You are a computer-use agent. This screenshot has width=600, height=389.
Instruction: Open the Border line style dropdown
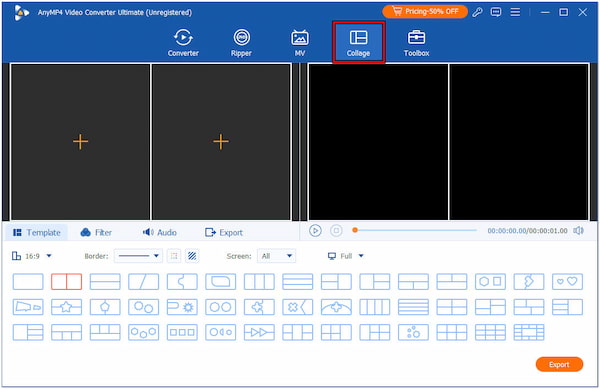(x=138, y=256)
